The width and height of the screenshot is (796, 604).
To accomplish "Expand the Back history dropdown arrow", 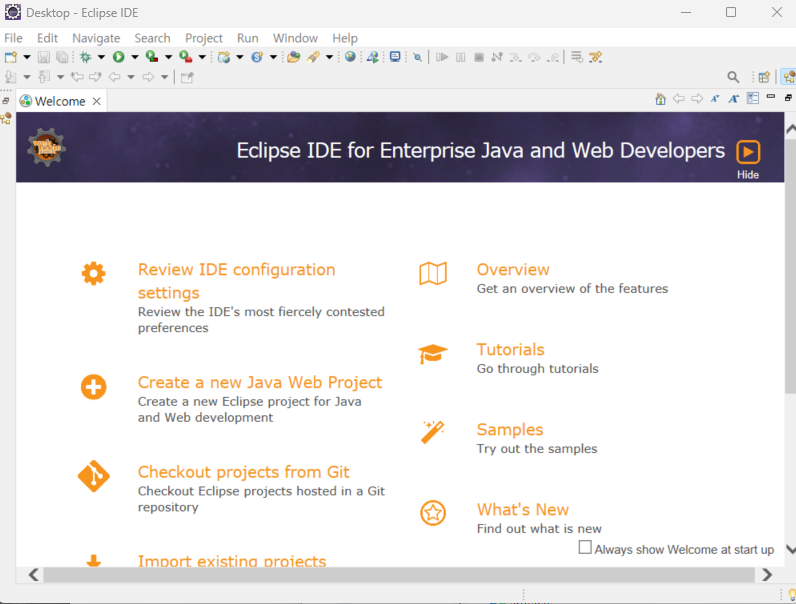I will pos(131,77).
